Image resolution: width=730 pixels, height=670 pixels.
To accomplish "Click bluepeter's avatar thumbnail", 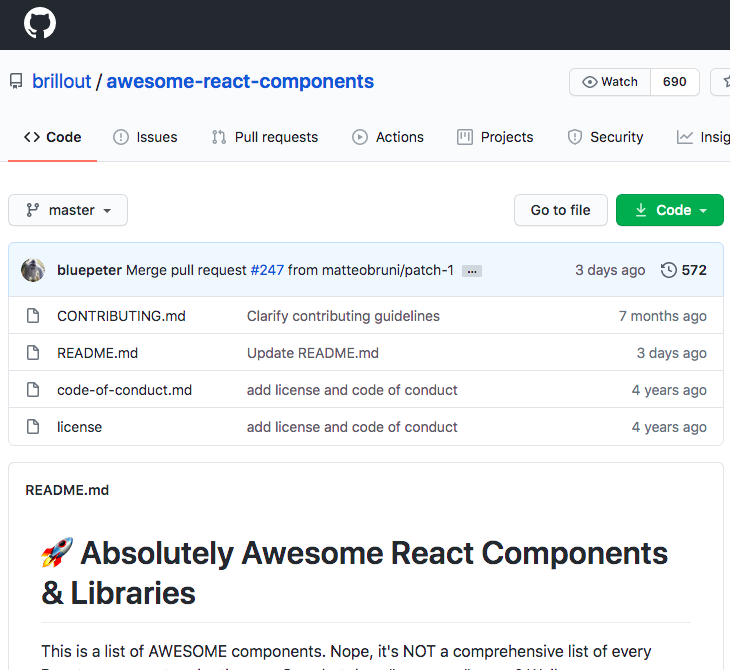I will tap(33, 270).
